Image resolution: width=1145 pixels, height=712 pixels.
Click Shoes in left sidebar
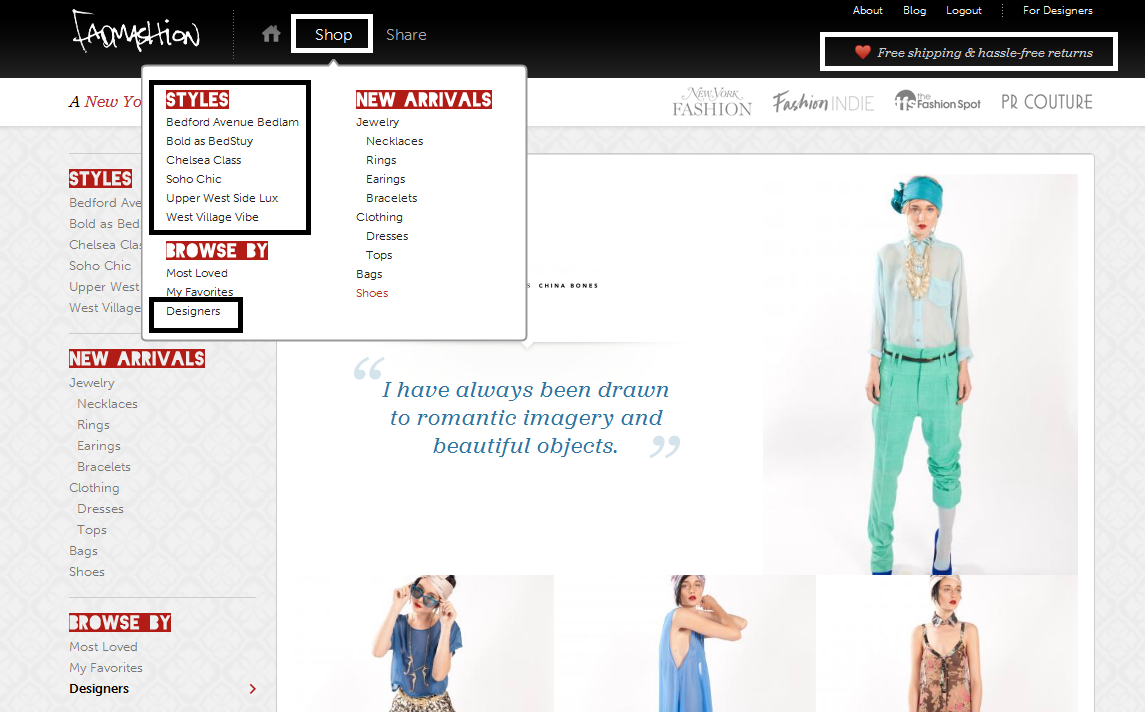click(x=87, y=572)
